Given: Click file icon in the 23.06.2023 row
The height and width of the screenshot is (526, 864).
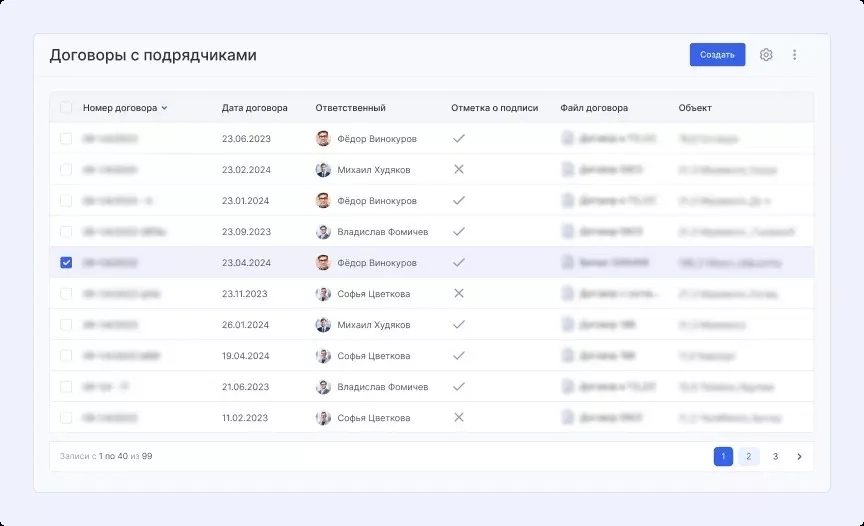Looking at the screenshot, I should point(567,139).
